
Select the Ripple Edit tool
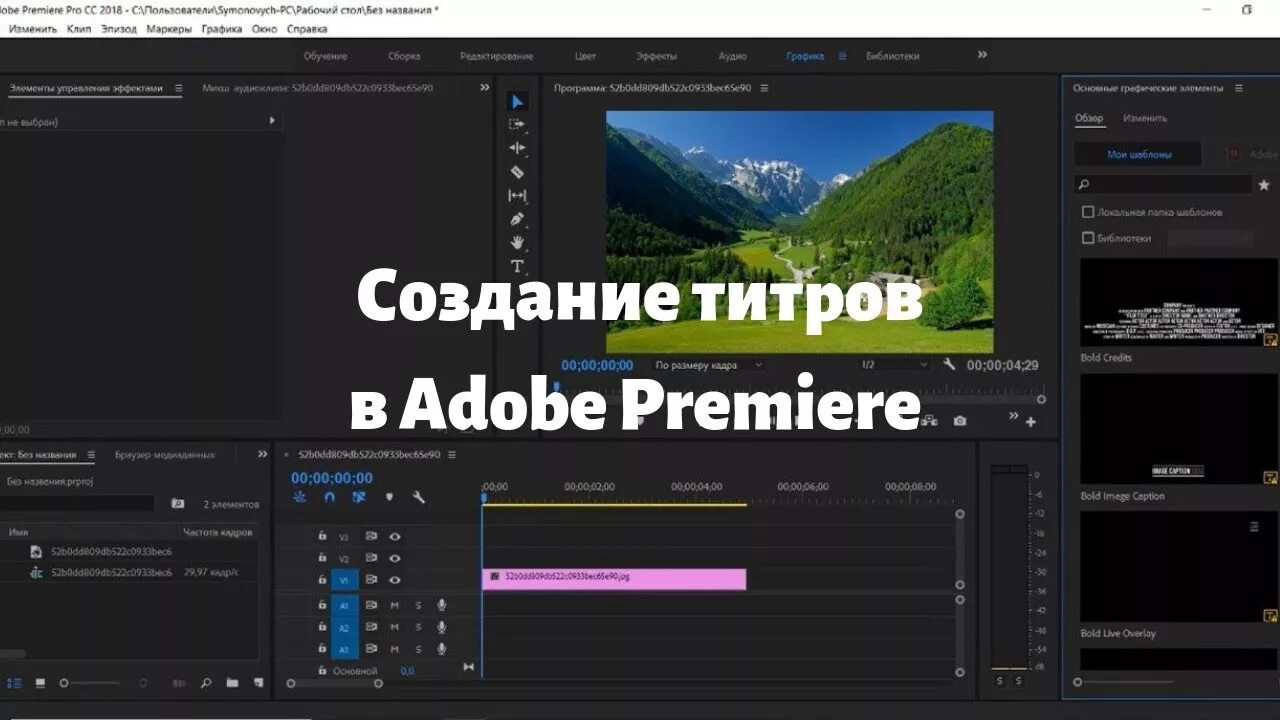517,148
